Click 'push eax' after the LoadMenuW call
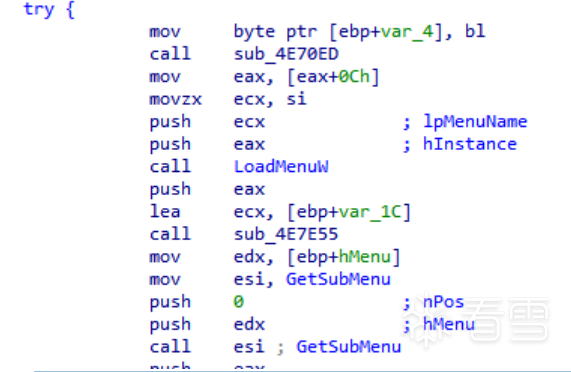The image size is (571, 372). coord(207,189)
